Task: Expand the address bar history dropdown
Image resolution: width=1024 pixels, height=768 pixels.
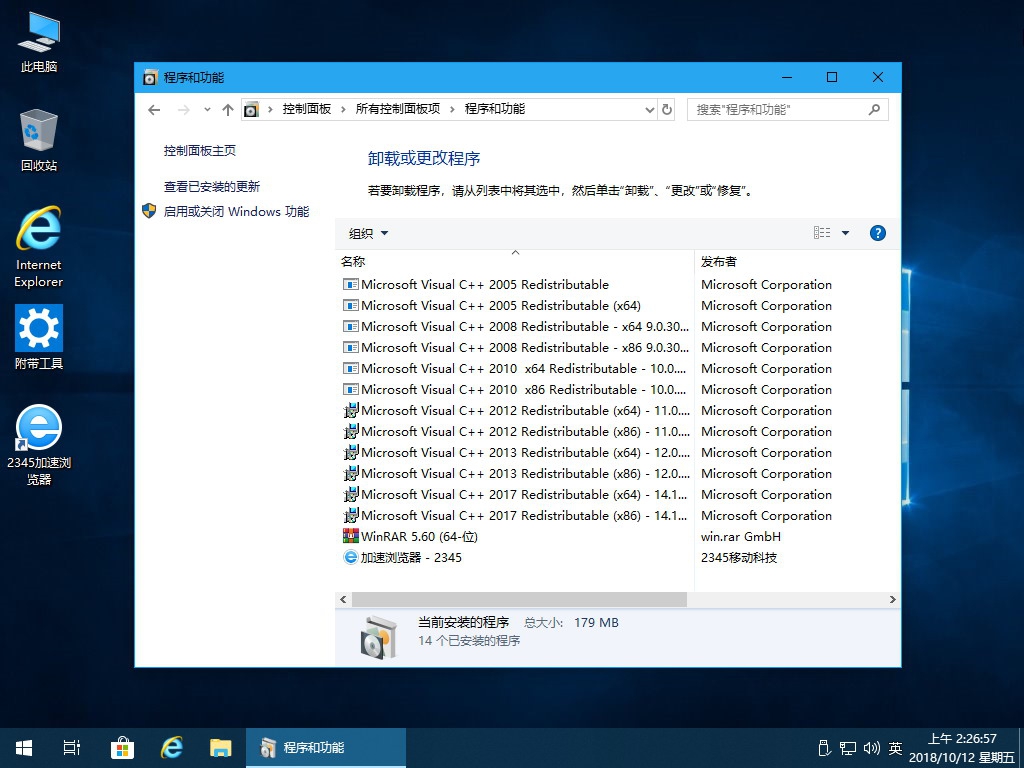Action: (x=650, y=110)
